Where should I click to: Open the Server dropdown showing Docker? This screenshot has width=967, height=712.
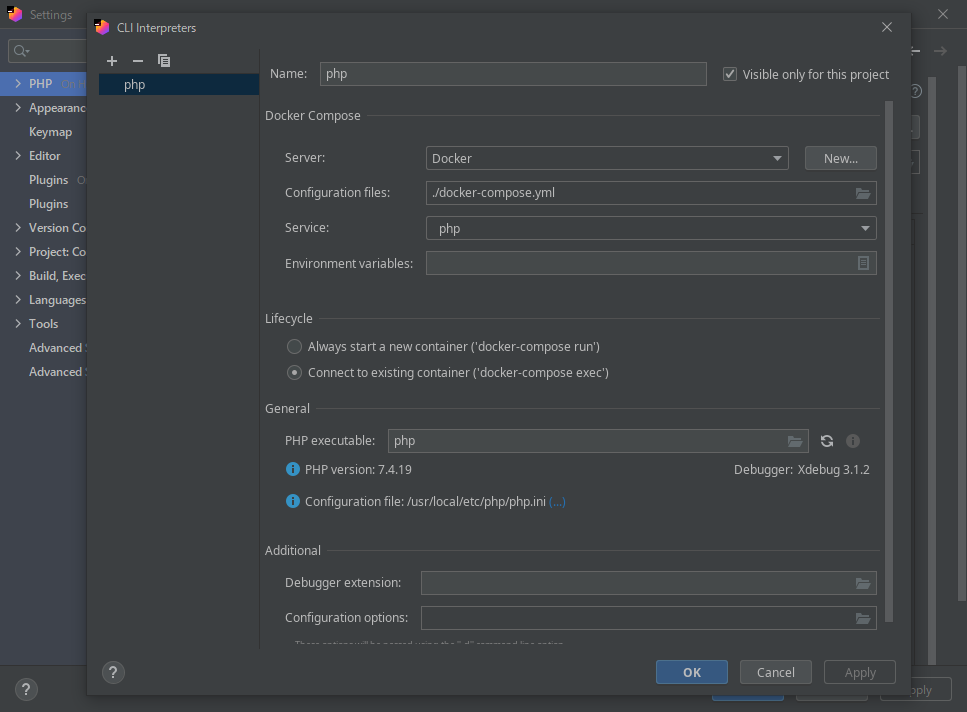pyautogui.click(x=607, y=158)
